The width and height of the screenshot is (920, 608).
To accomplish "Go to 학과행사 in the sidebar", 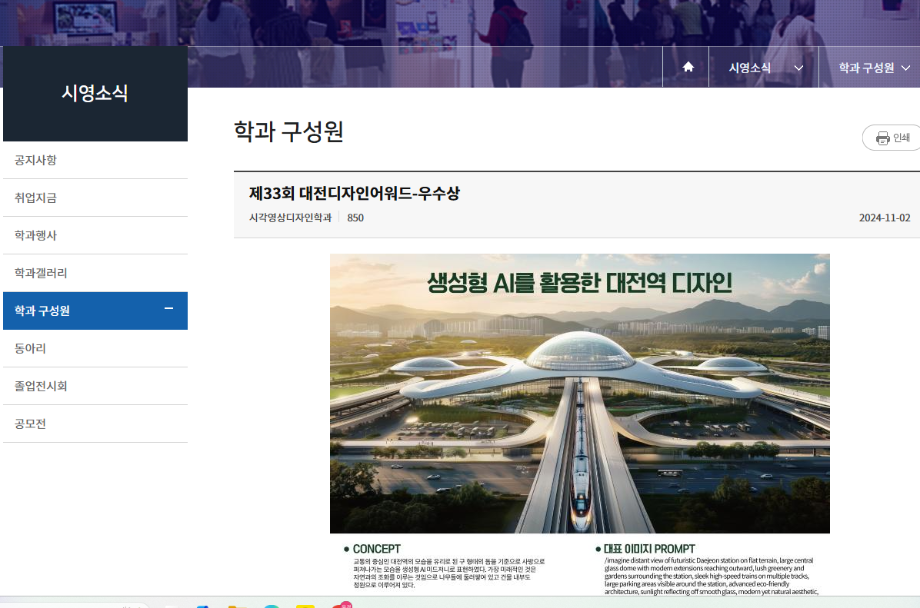I will pyautogui.click(x=36, y=236).
